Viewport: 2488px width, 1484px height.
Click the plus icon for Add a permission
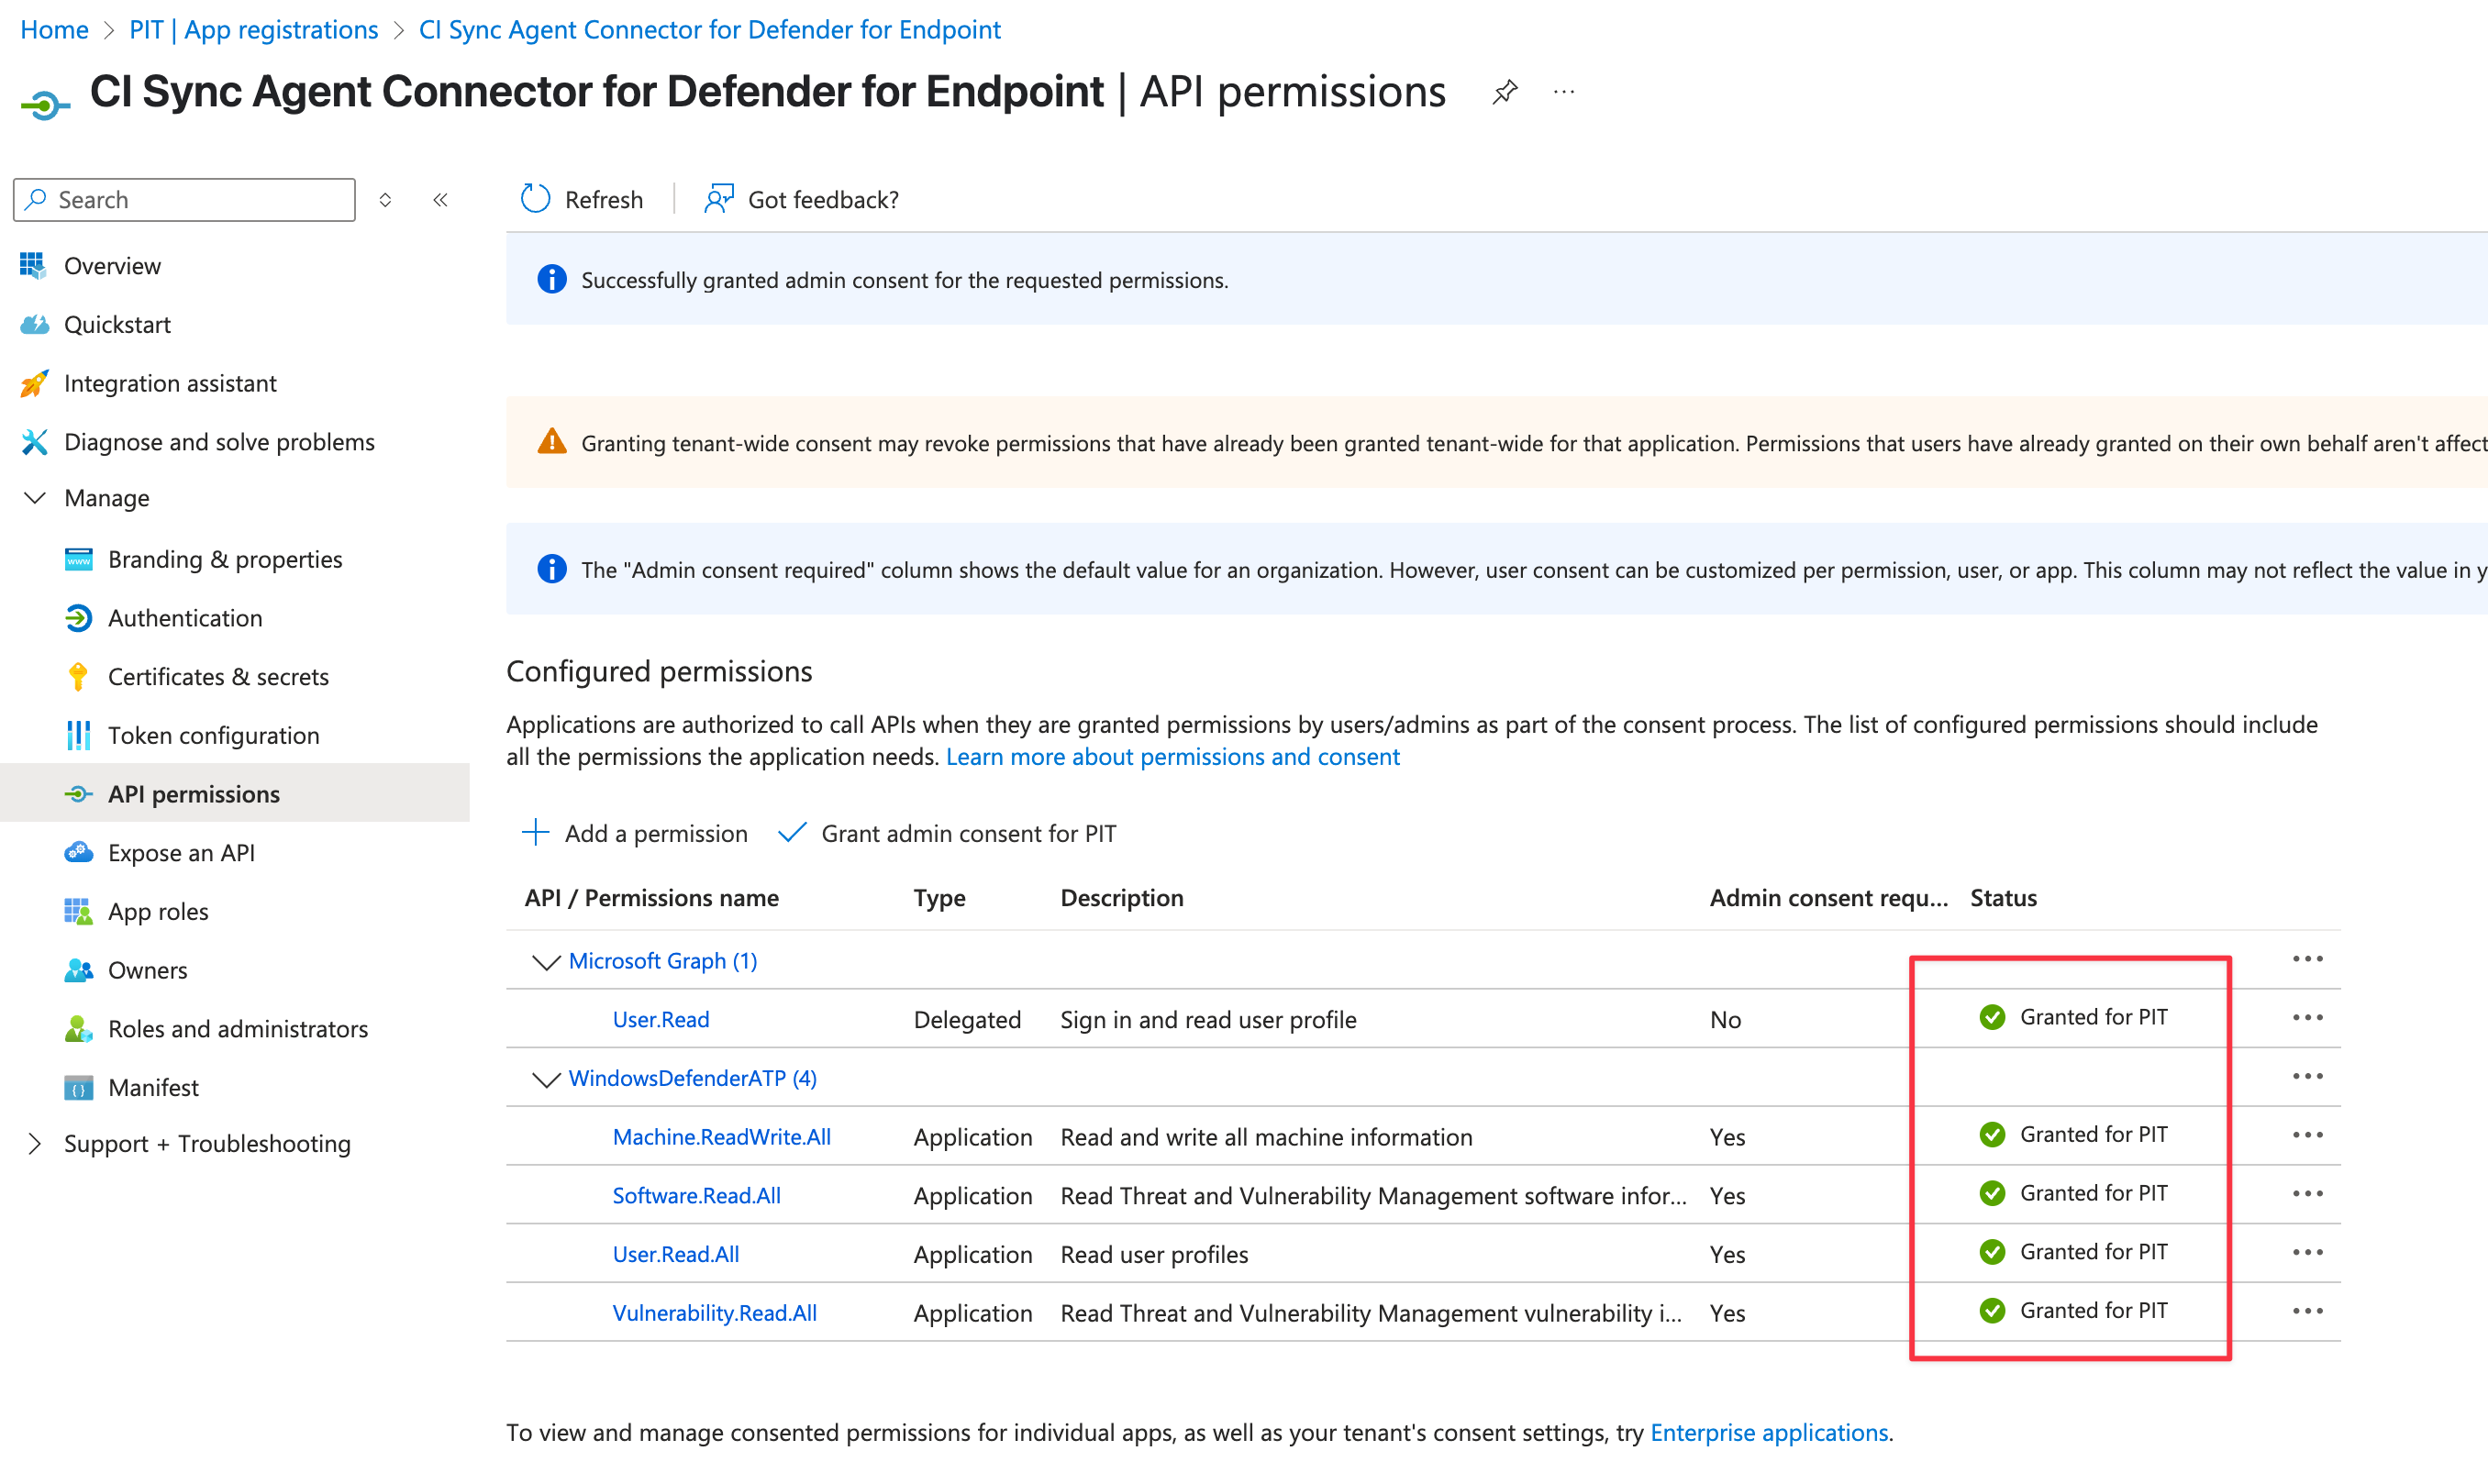(x=535, y=833)
